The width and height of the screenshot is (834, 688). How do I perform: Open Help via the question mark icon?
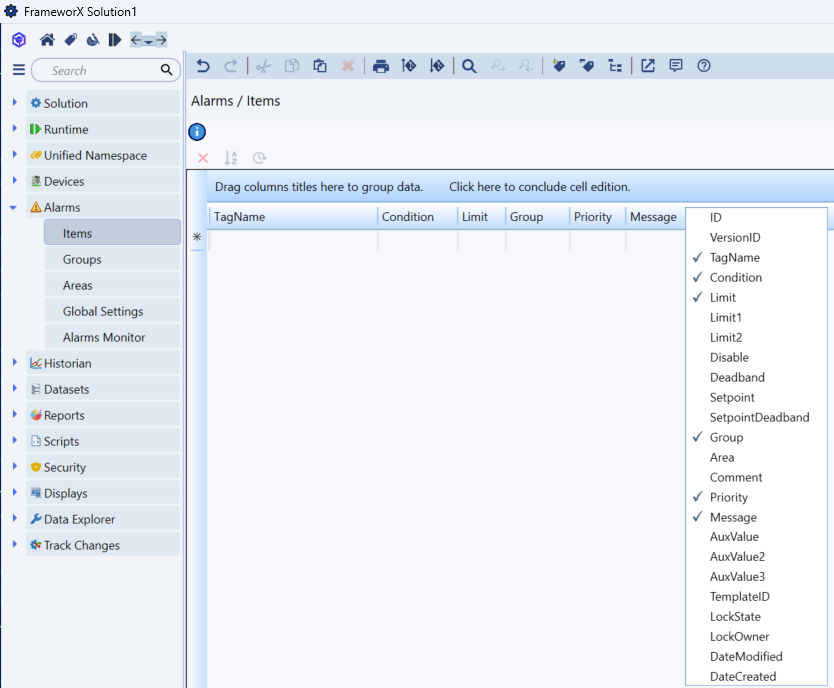704,66
